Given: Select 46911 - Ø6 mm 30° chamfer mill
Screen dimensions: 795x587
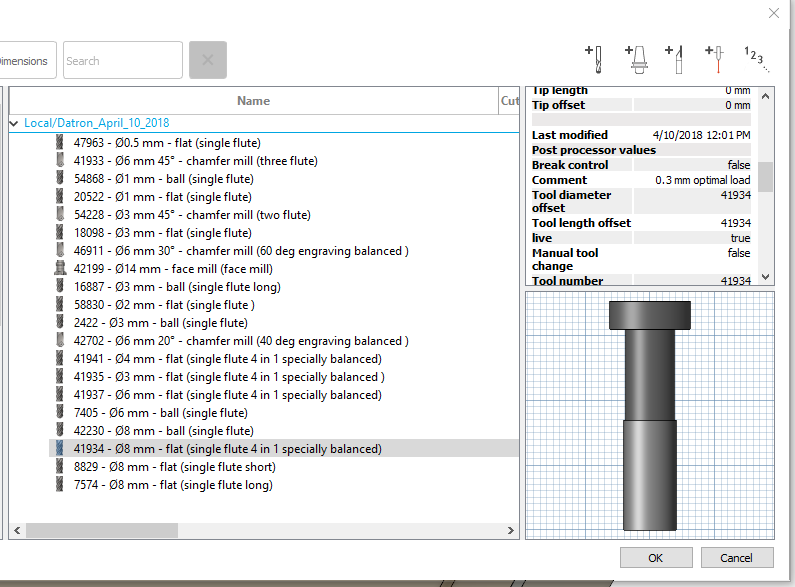Looking at the screenshot, I should point(241,251).
